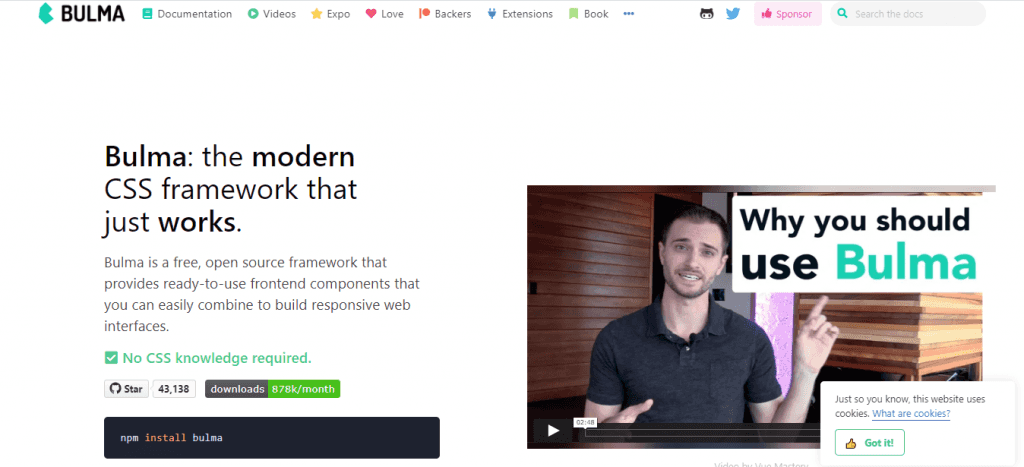Click the Love heart icon
This screenshot has height=467, width=1024.
pos(371,14)
